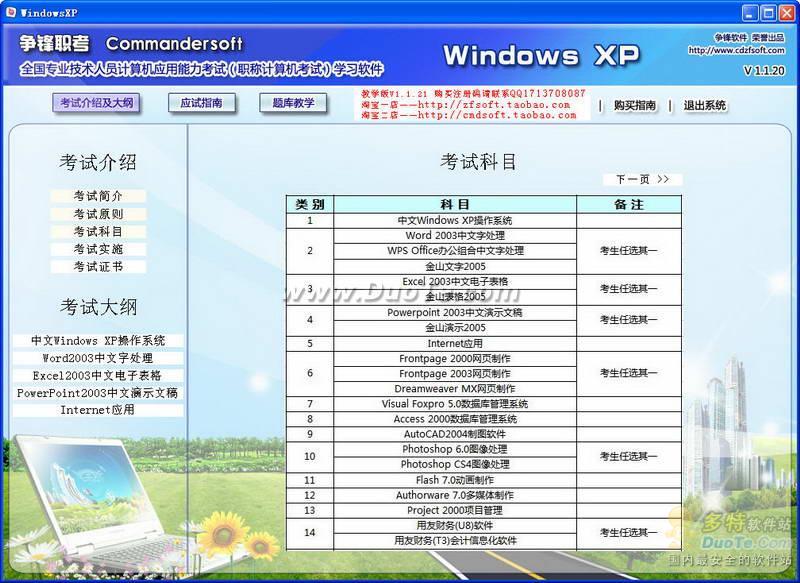Click Flash 7.0动画制作 cell
Screen dimensions: 800x583
(x=455, y=480)
